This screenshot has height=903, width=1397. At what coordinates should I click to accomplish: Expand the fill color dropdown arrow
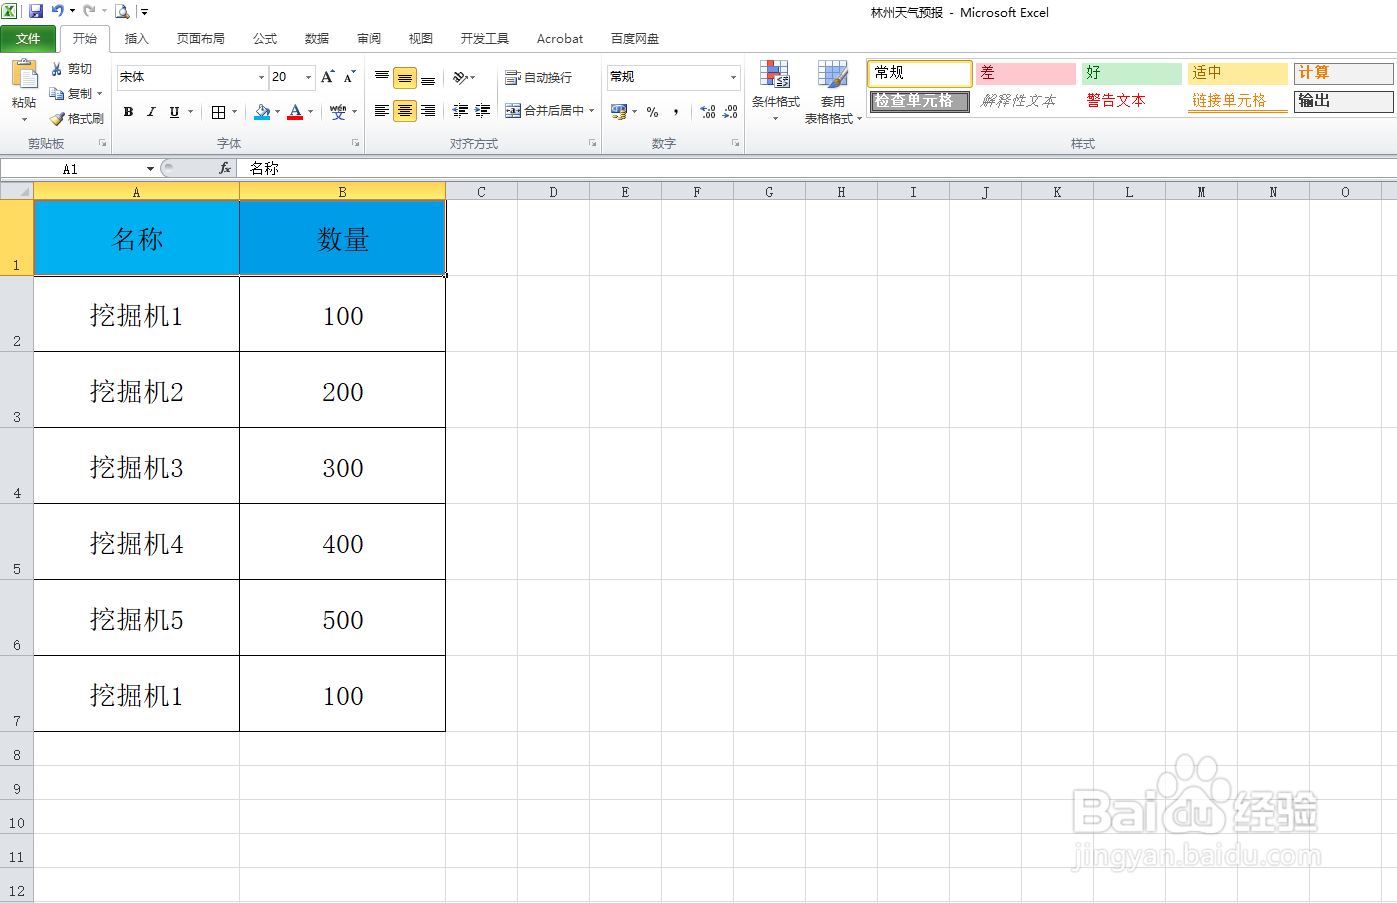pos(277,112)
